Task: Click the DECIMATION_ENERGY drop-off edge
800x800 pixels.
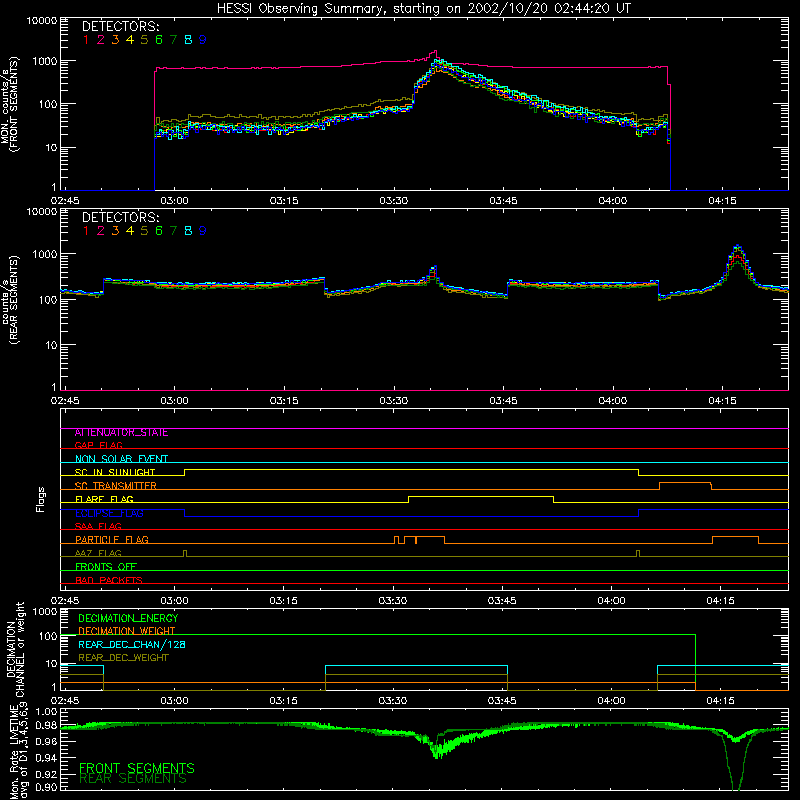Action: 695,662
